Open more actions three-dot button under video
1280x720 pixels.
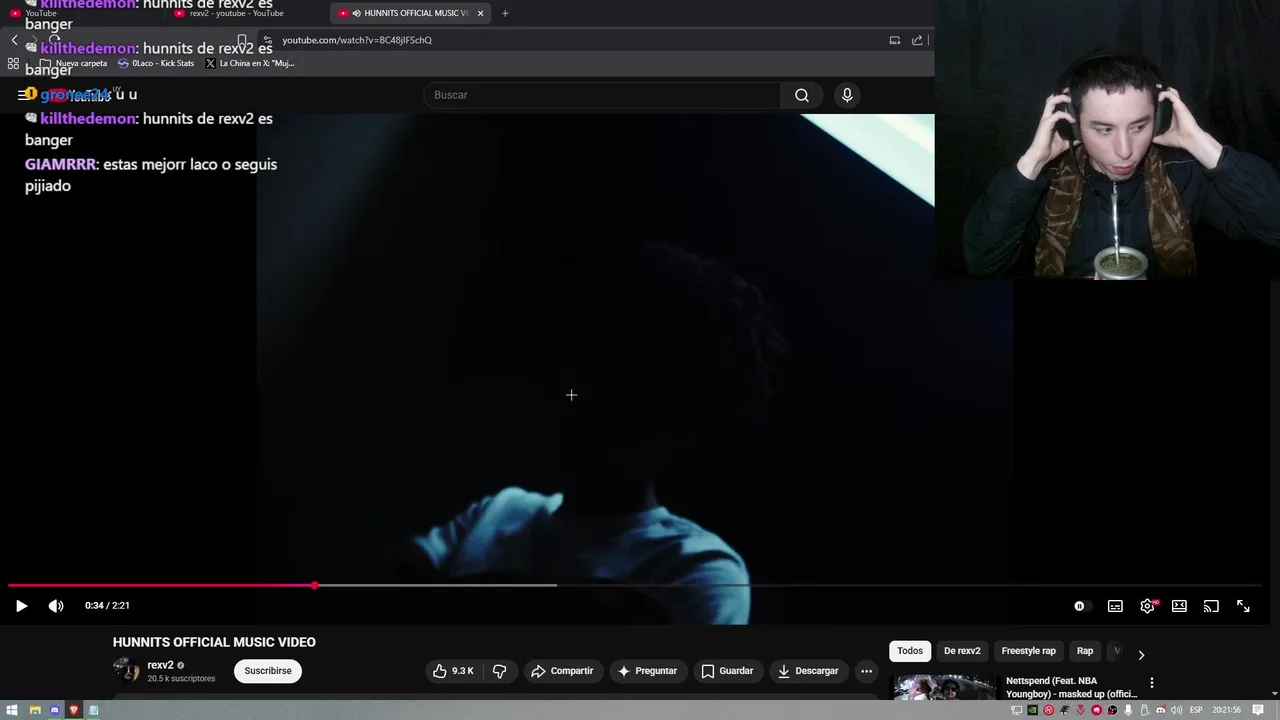(x=866, y=671)
